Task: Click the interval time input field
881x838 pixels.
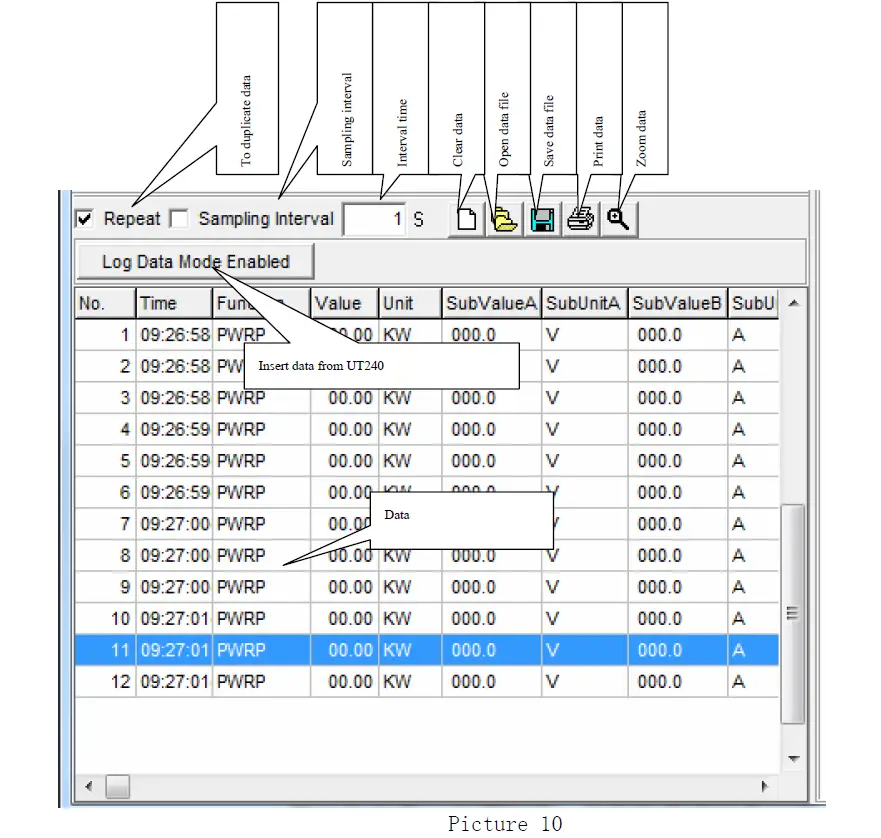Action: [x=374, y=219]
